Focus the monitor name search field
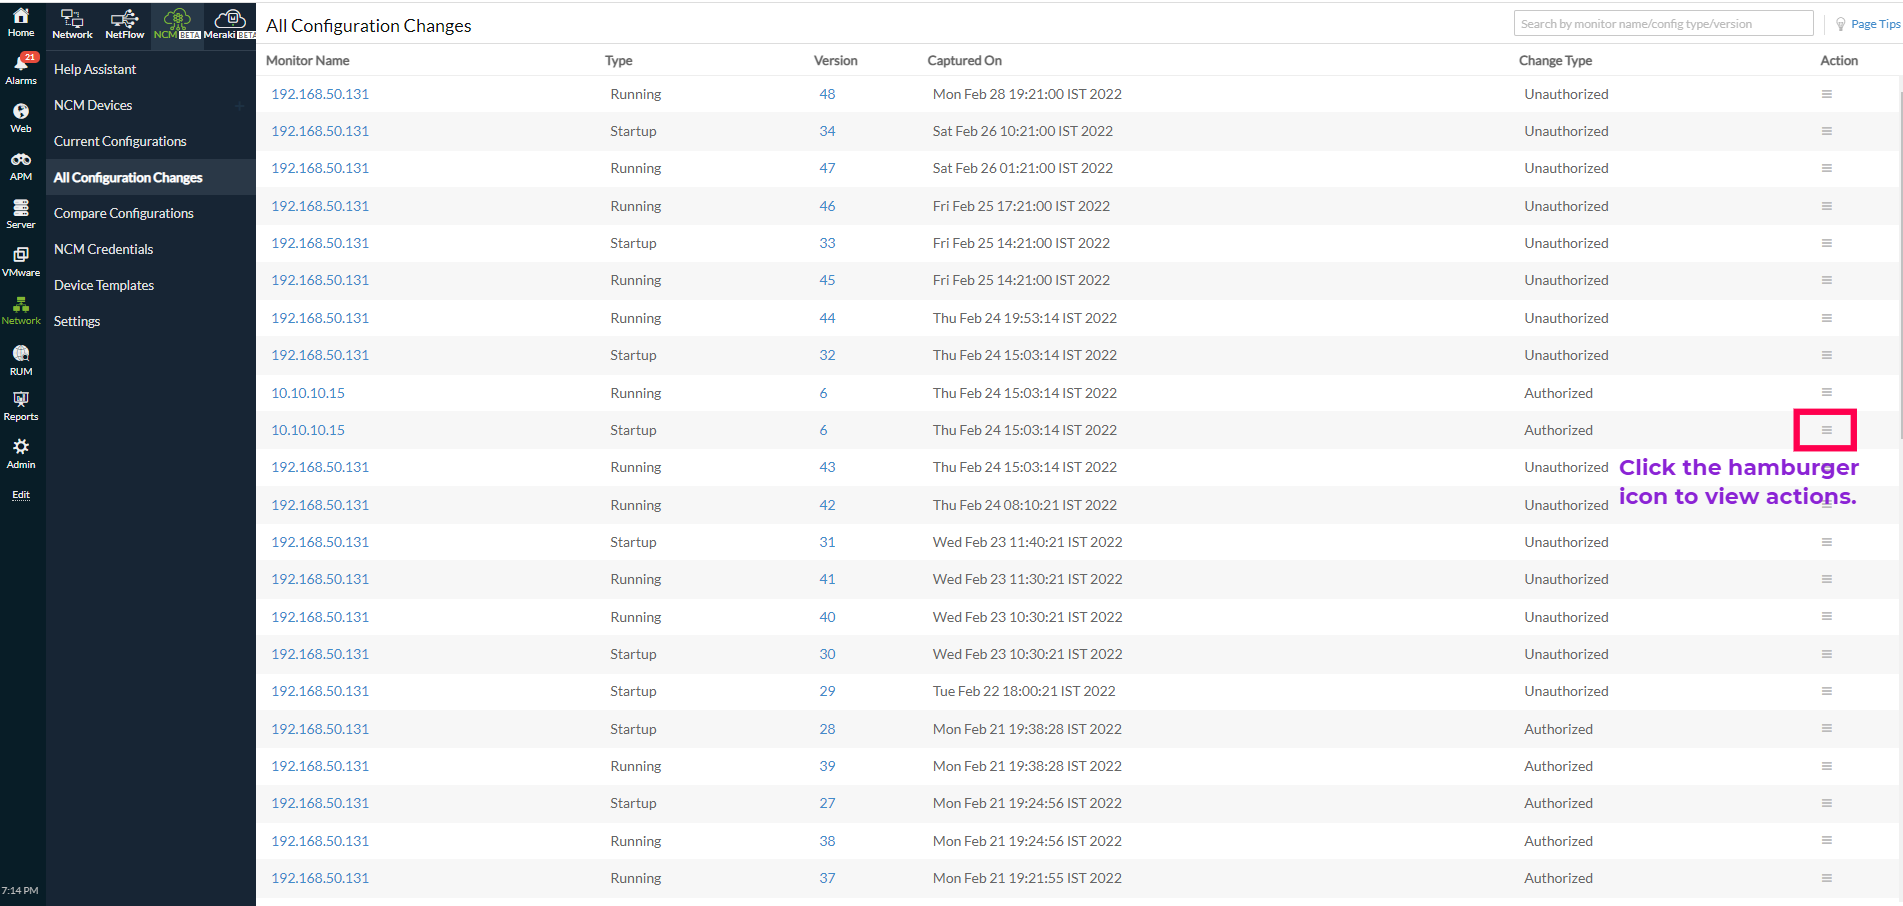Screen dimensions: 1903x906 (1662, 24)
